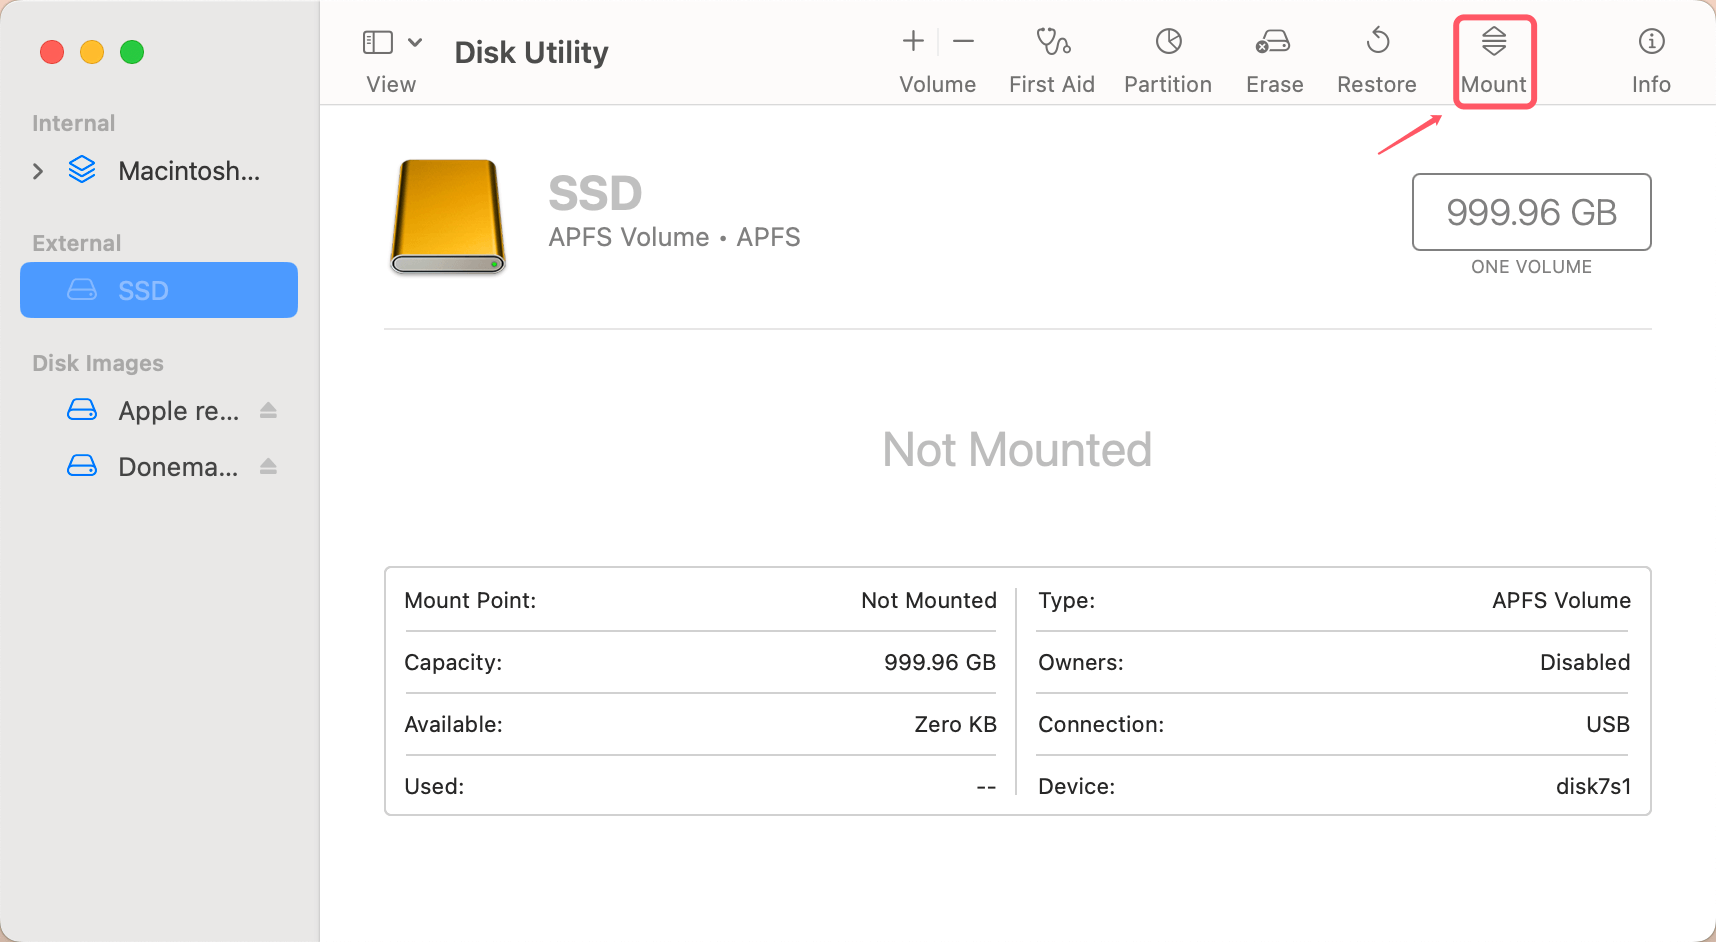Eject the Donema disk image
Screen dimensions: 1716x942
tap(268, 467)
